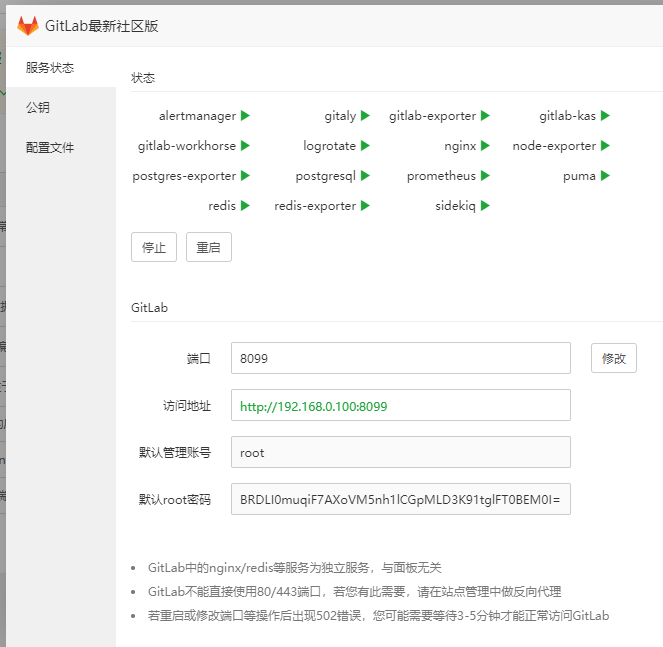Click the note about 502错误 waiting time
This screenshot has height=647, width=663.
(378, 615)
